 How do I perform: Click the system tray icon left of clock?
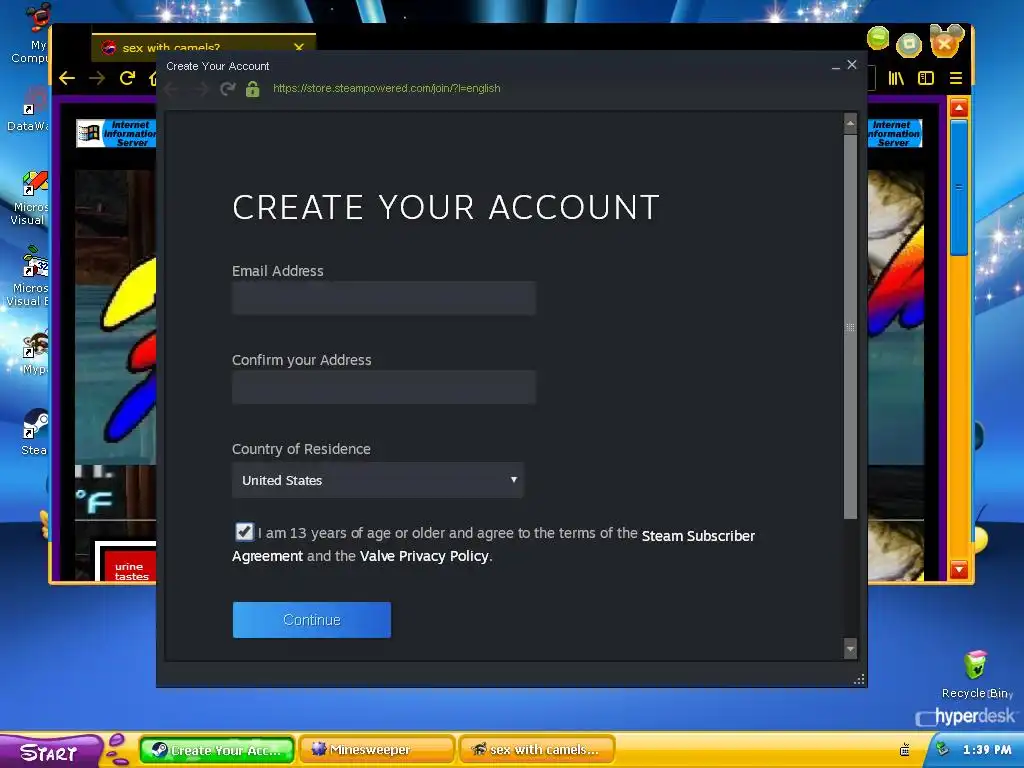click(x=904, y=750)
